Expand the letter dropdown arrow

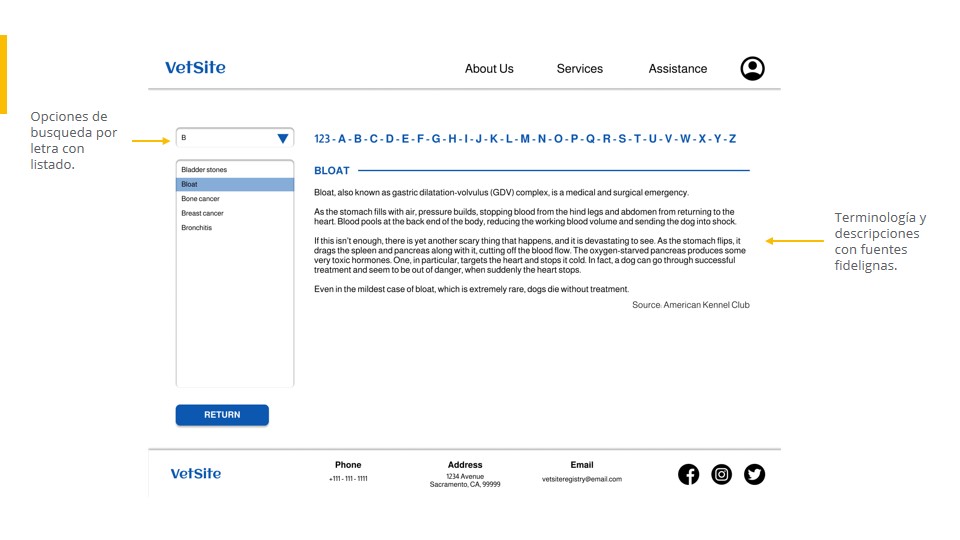[x=283, y=138]
